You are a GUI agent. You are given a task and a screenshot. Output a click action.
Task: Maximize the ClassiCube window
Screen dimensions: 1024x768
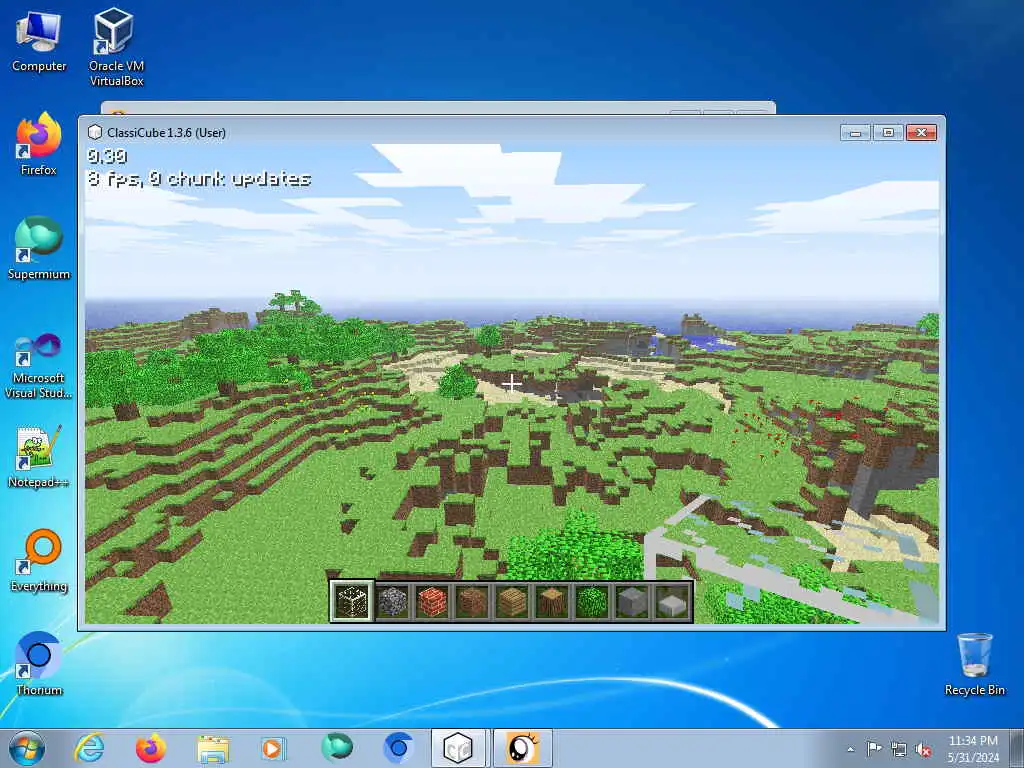click(888, 133)
